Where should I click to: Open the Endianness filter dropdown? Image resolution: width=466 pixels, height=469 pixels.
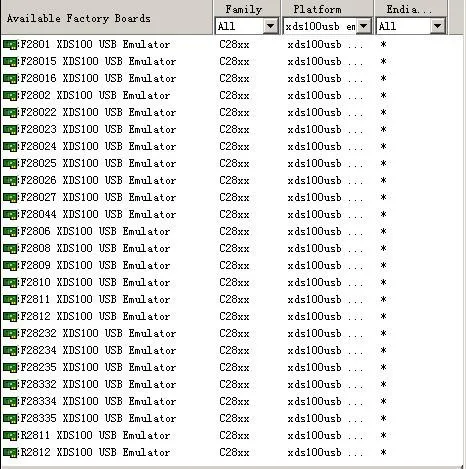point(411,26)
